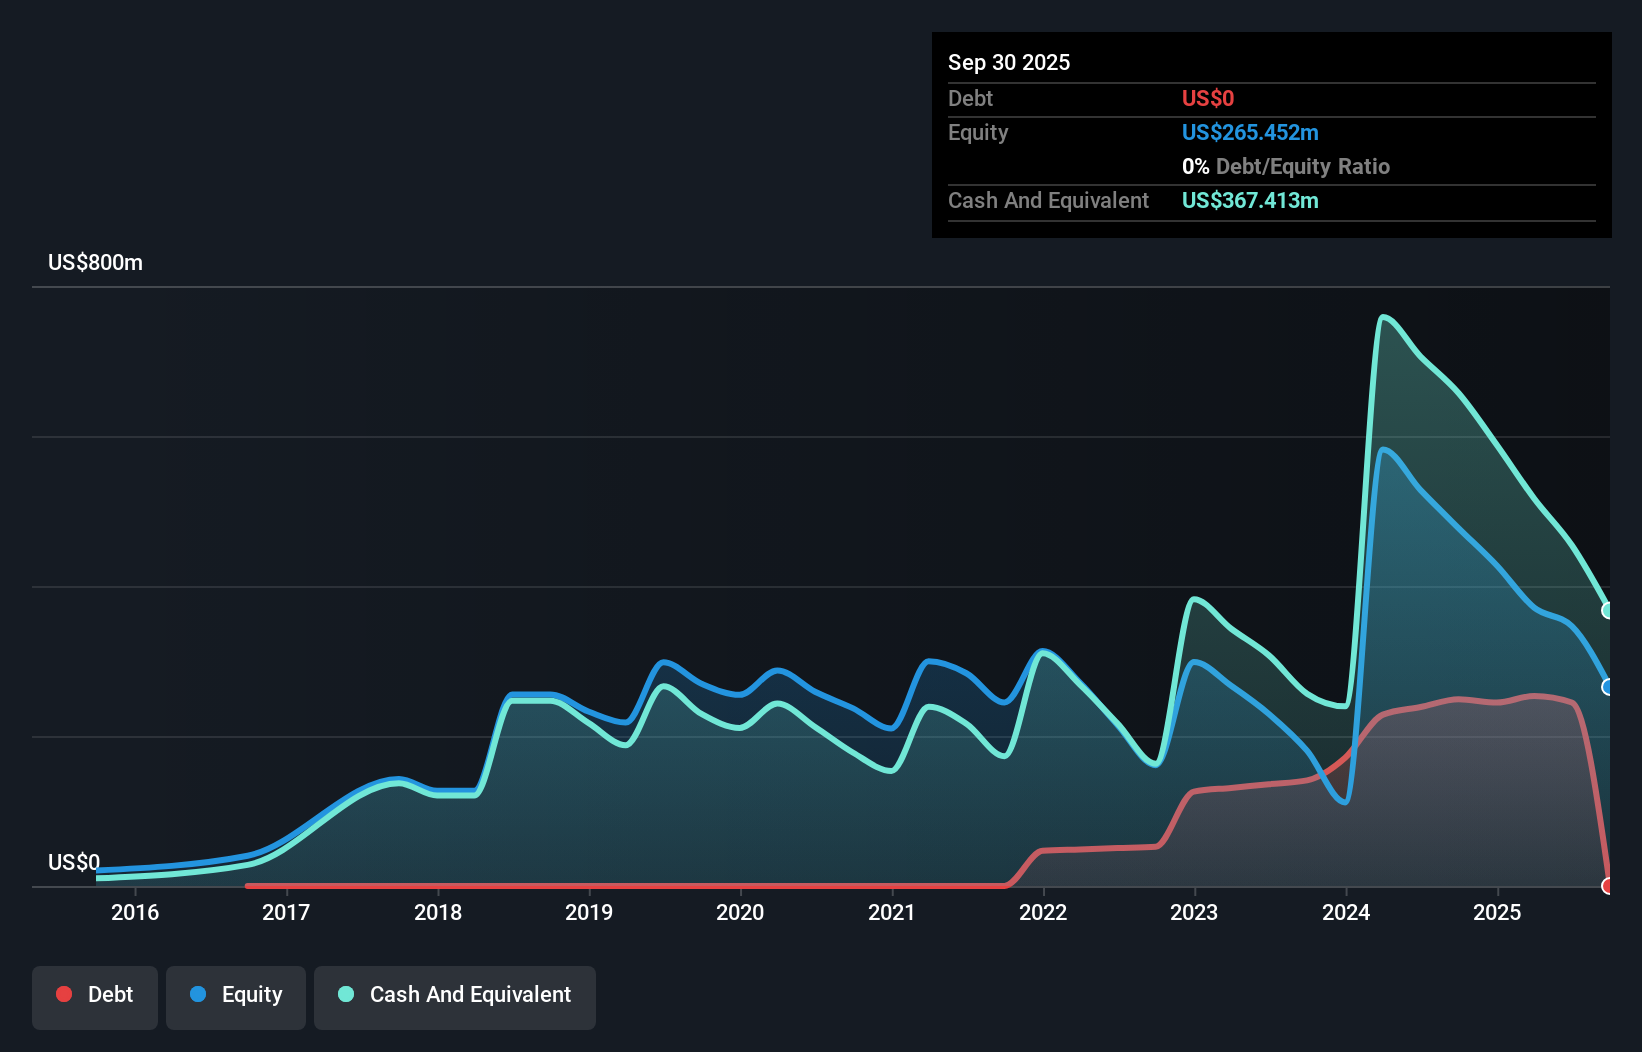Toggle Equity series visibility via legend
This screenshot has width=1642, height=1052.
coord(235,994)
